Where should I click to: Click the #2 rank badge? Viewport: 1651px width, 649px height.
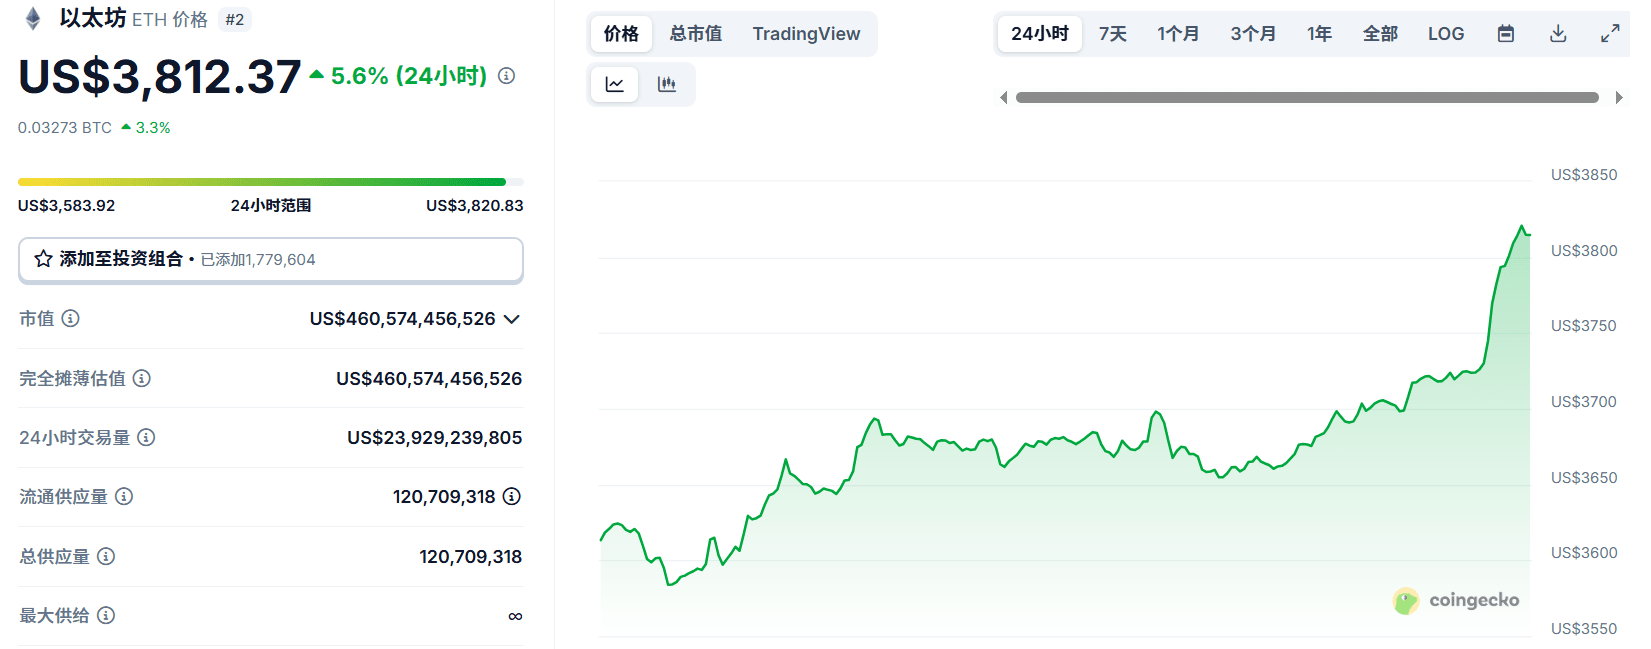tap(235, 20)
